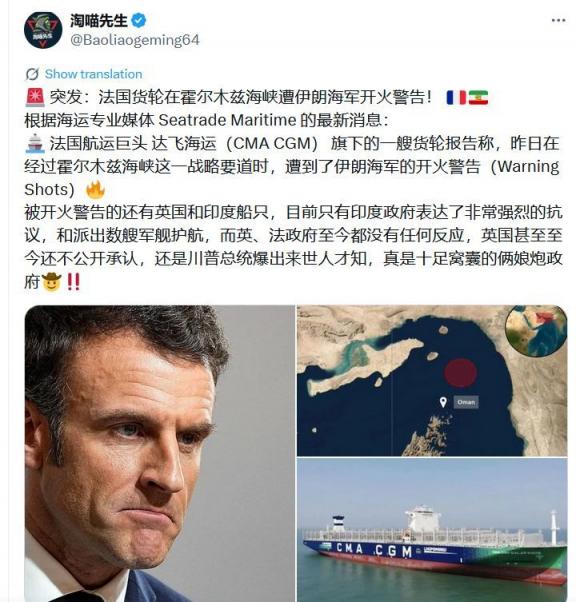Click the Oman location pin on map
Viewport: 576px width, 602px height.
(x=443, y=402)
